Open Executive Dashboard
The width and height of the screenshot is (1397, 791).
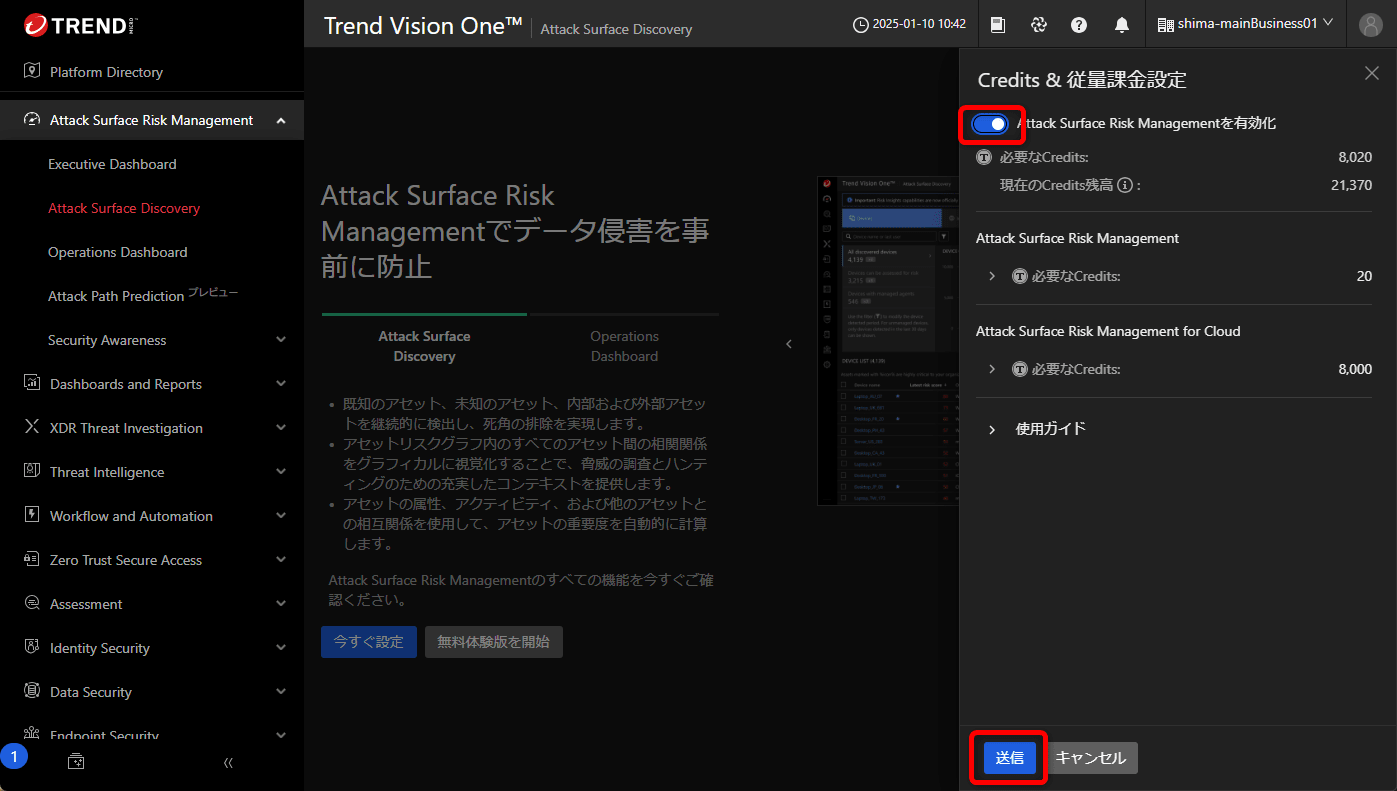112,164
